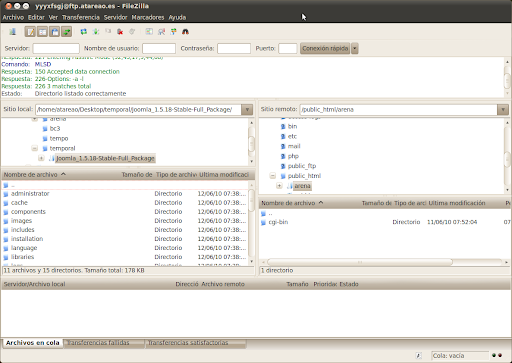Open the Sitio local path dropdown
The height and width of the screenshot is (363, 512).
pyautogui.click(x=247, y=109)
